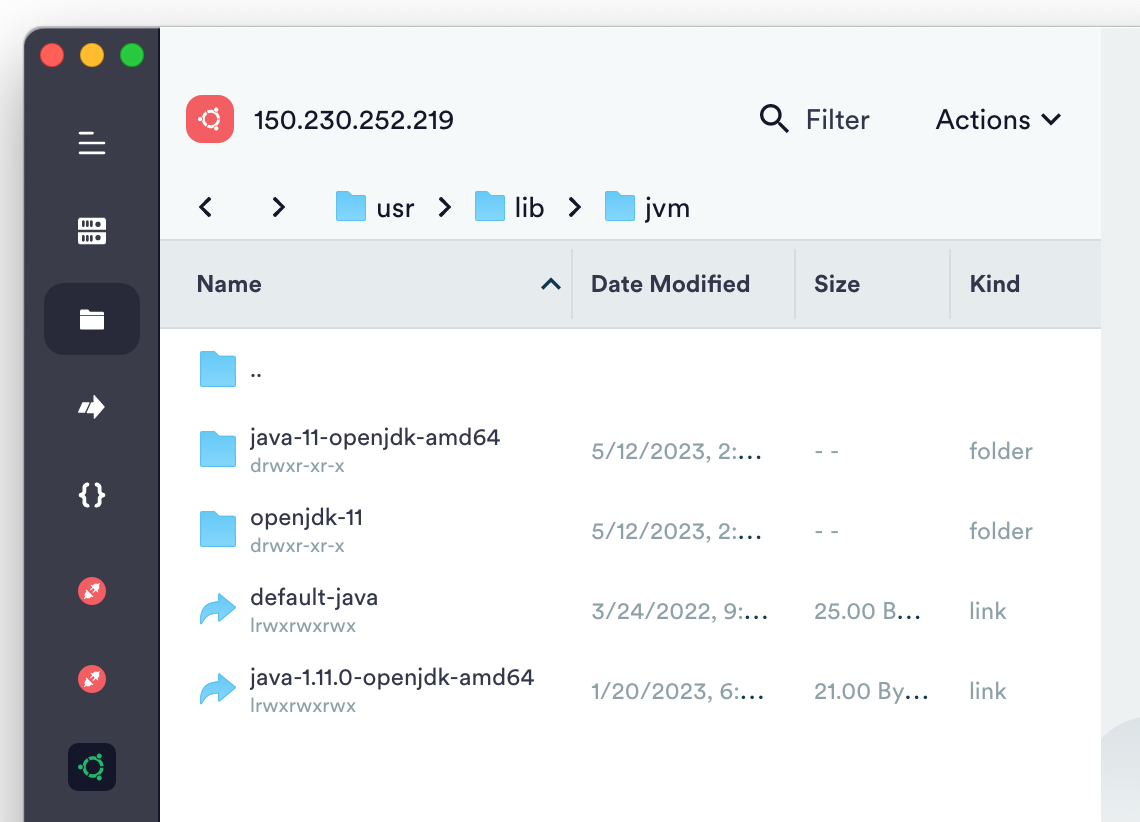1140x822 pixels.
Task: Sort by Name column header
Action: (x=229, y=283)
